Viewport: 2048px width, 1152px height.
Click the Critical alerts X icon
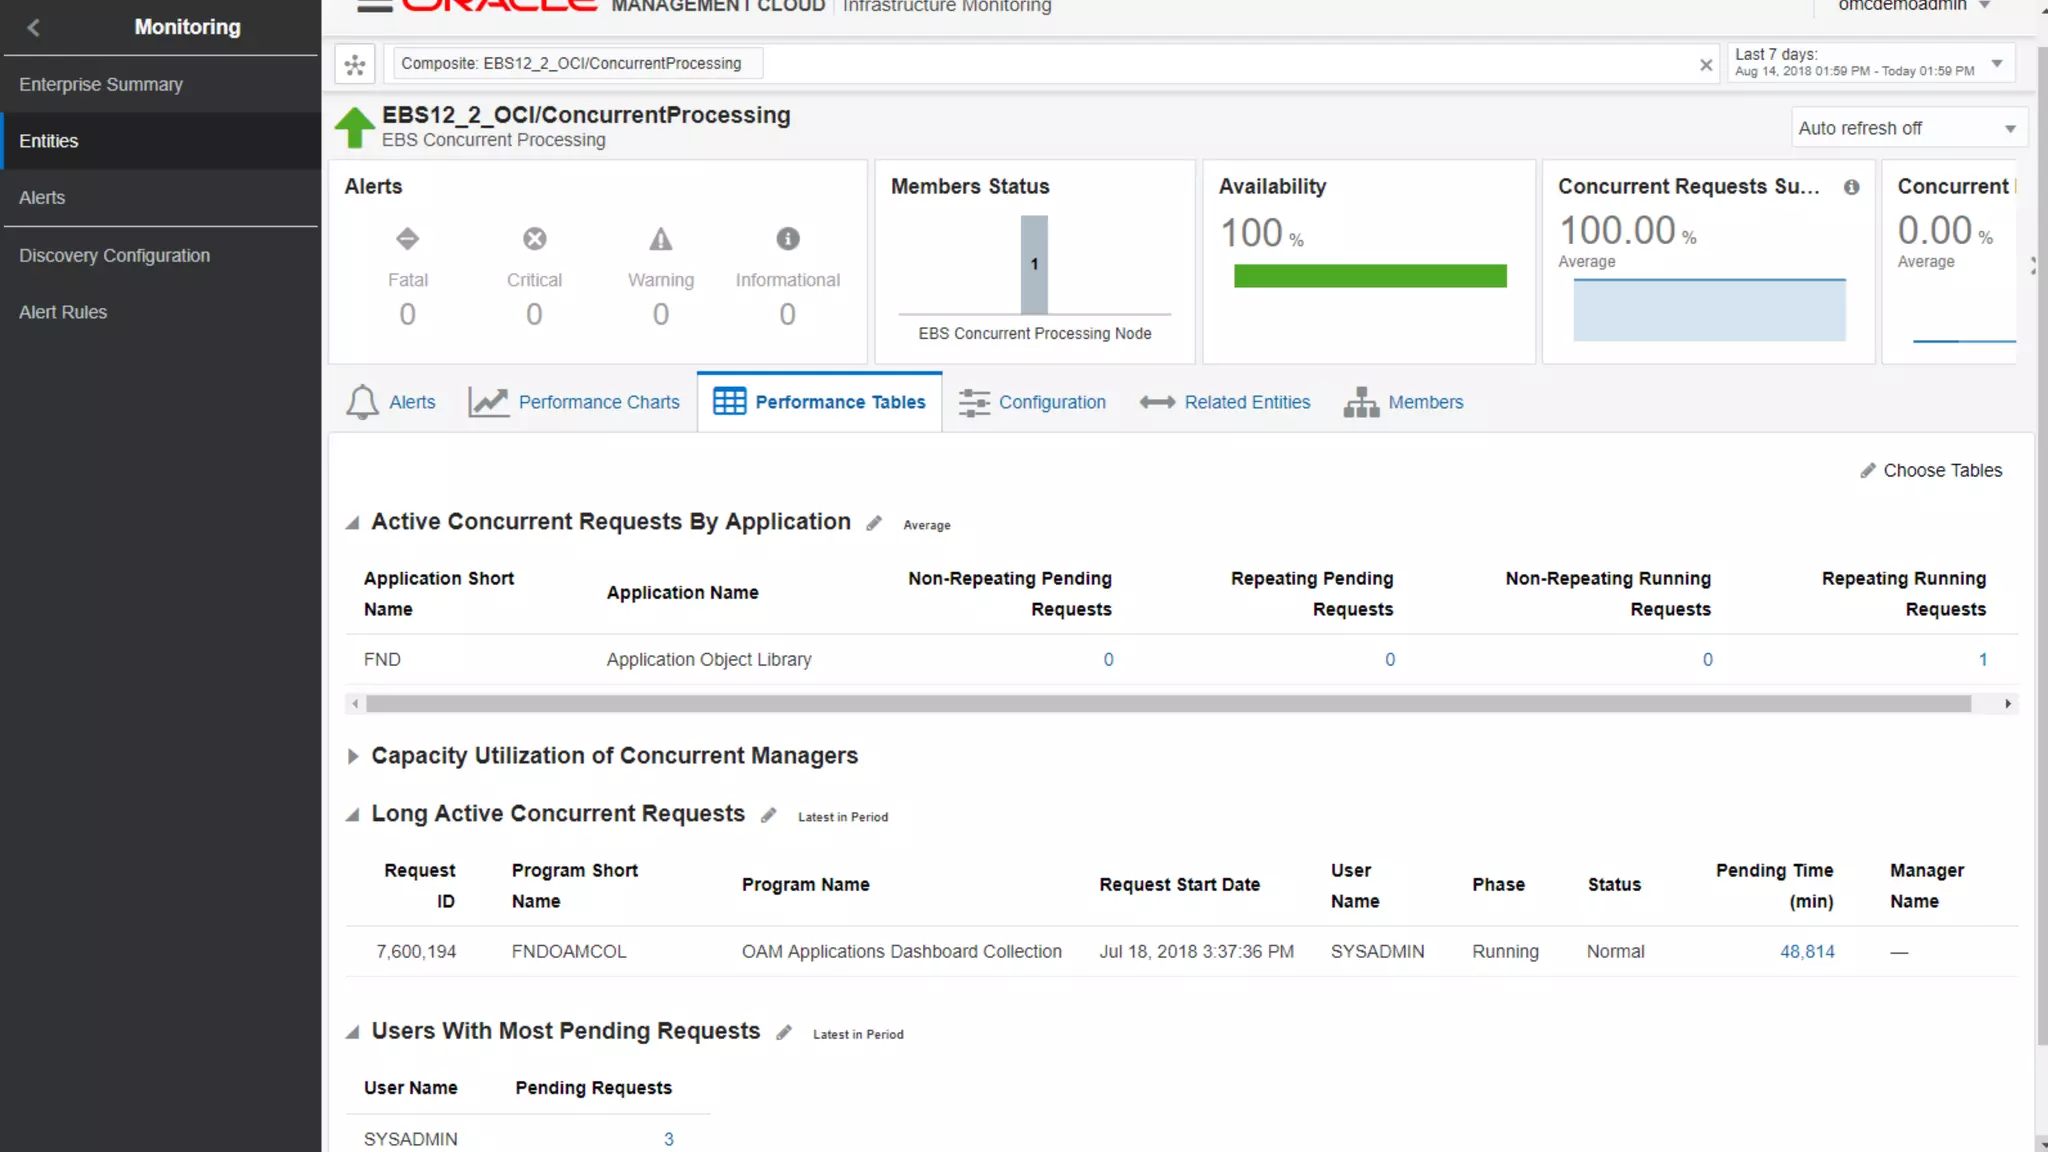(x=535, y=239)
